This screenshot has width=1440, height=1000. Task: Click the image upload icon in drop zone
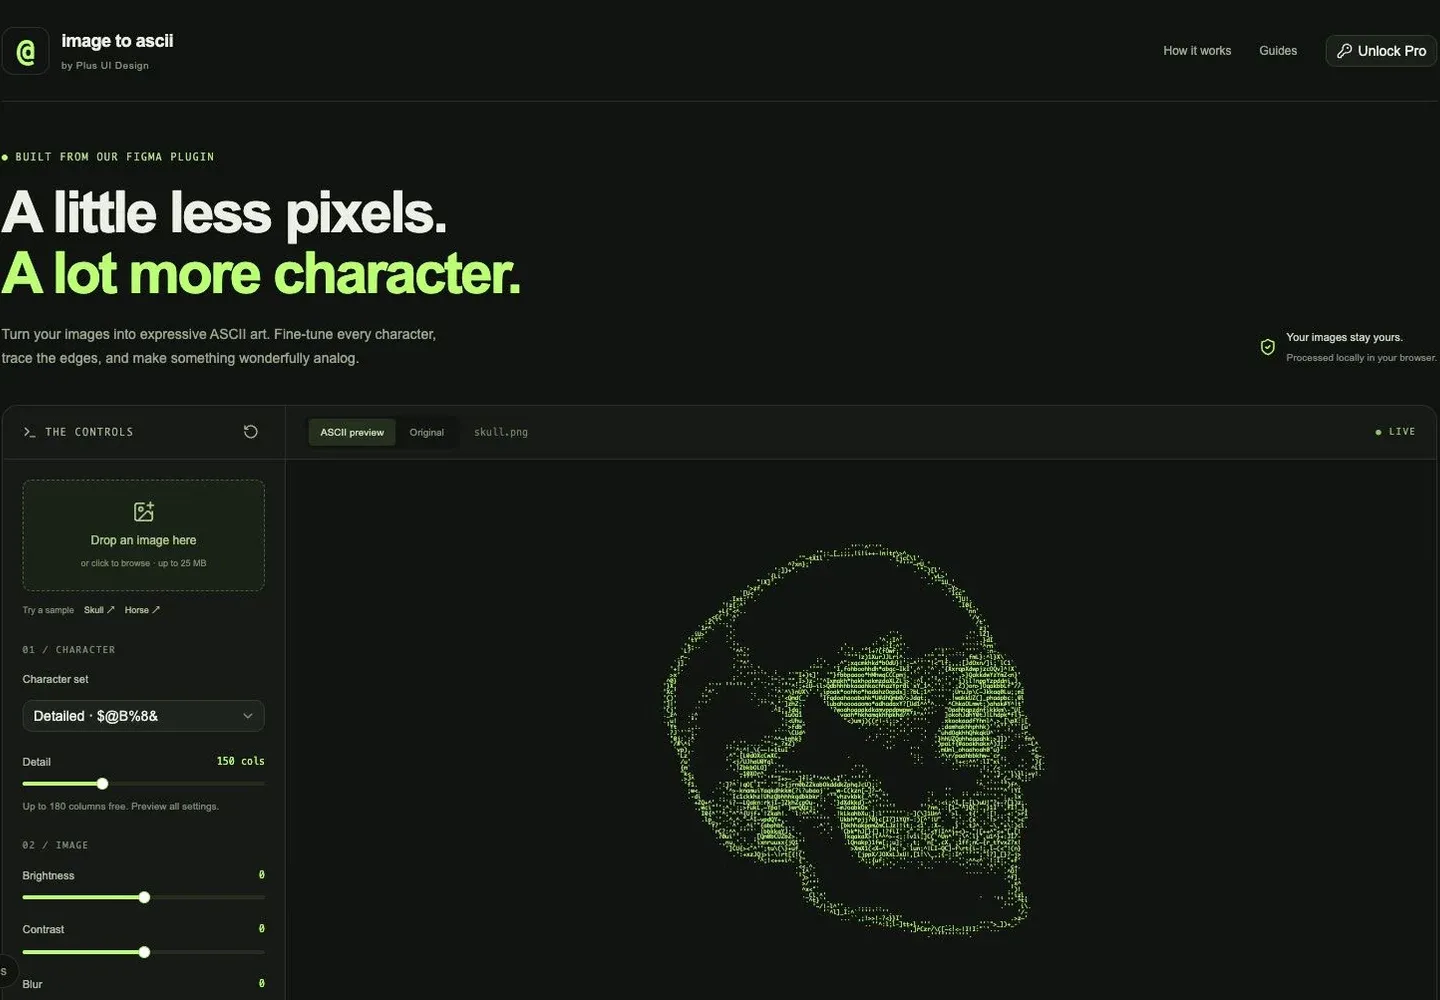point(144,512)
